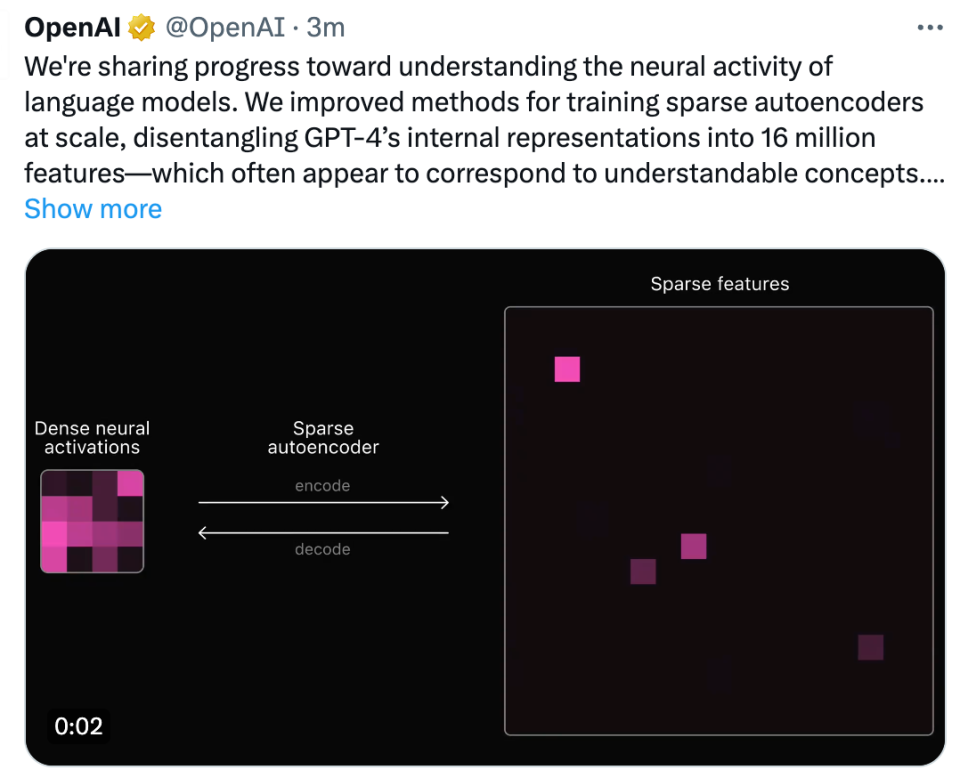Image resolution: width=960 pixels, height=778 pixels.
Task: Click the bright pink square in Sparse features
Action: [x=567, y=370]
